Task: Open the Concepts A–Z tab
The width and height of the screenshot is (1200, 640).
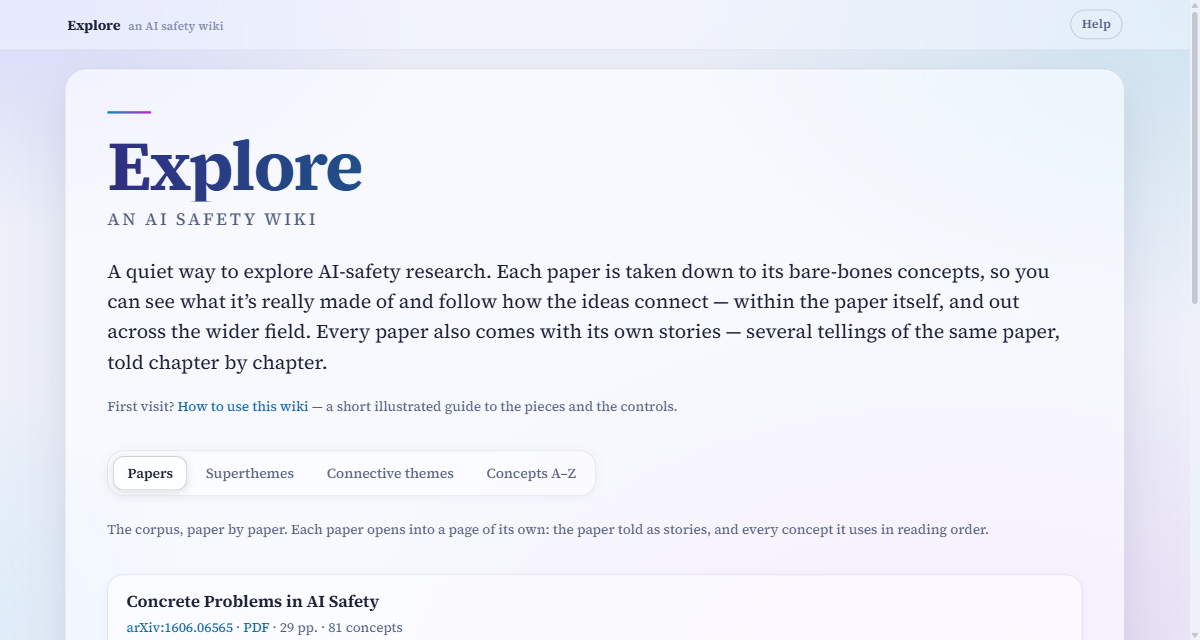Action: pos(531,473)
